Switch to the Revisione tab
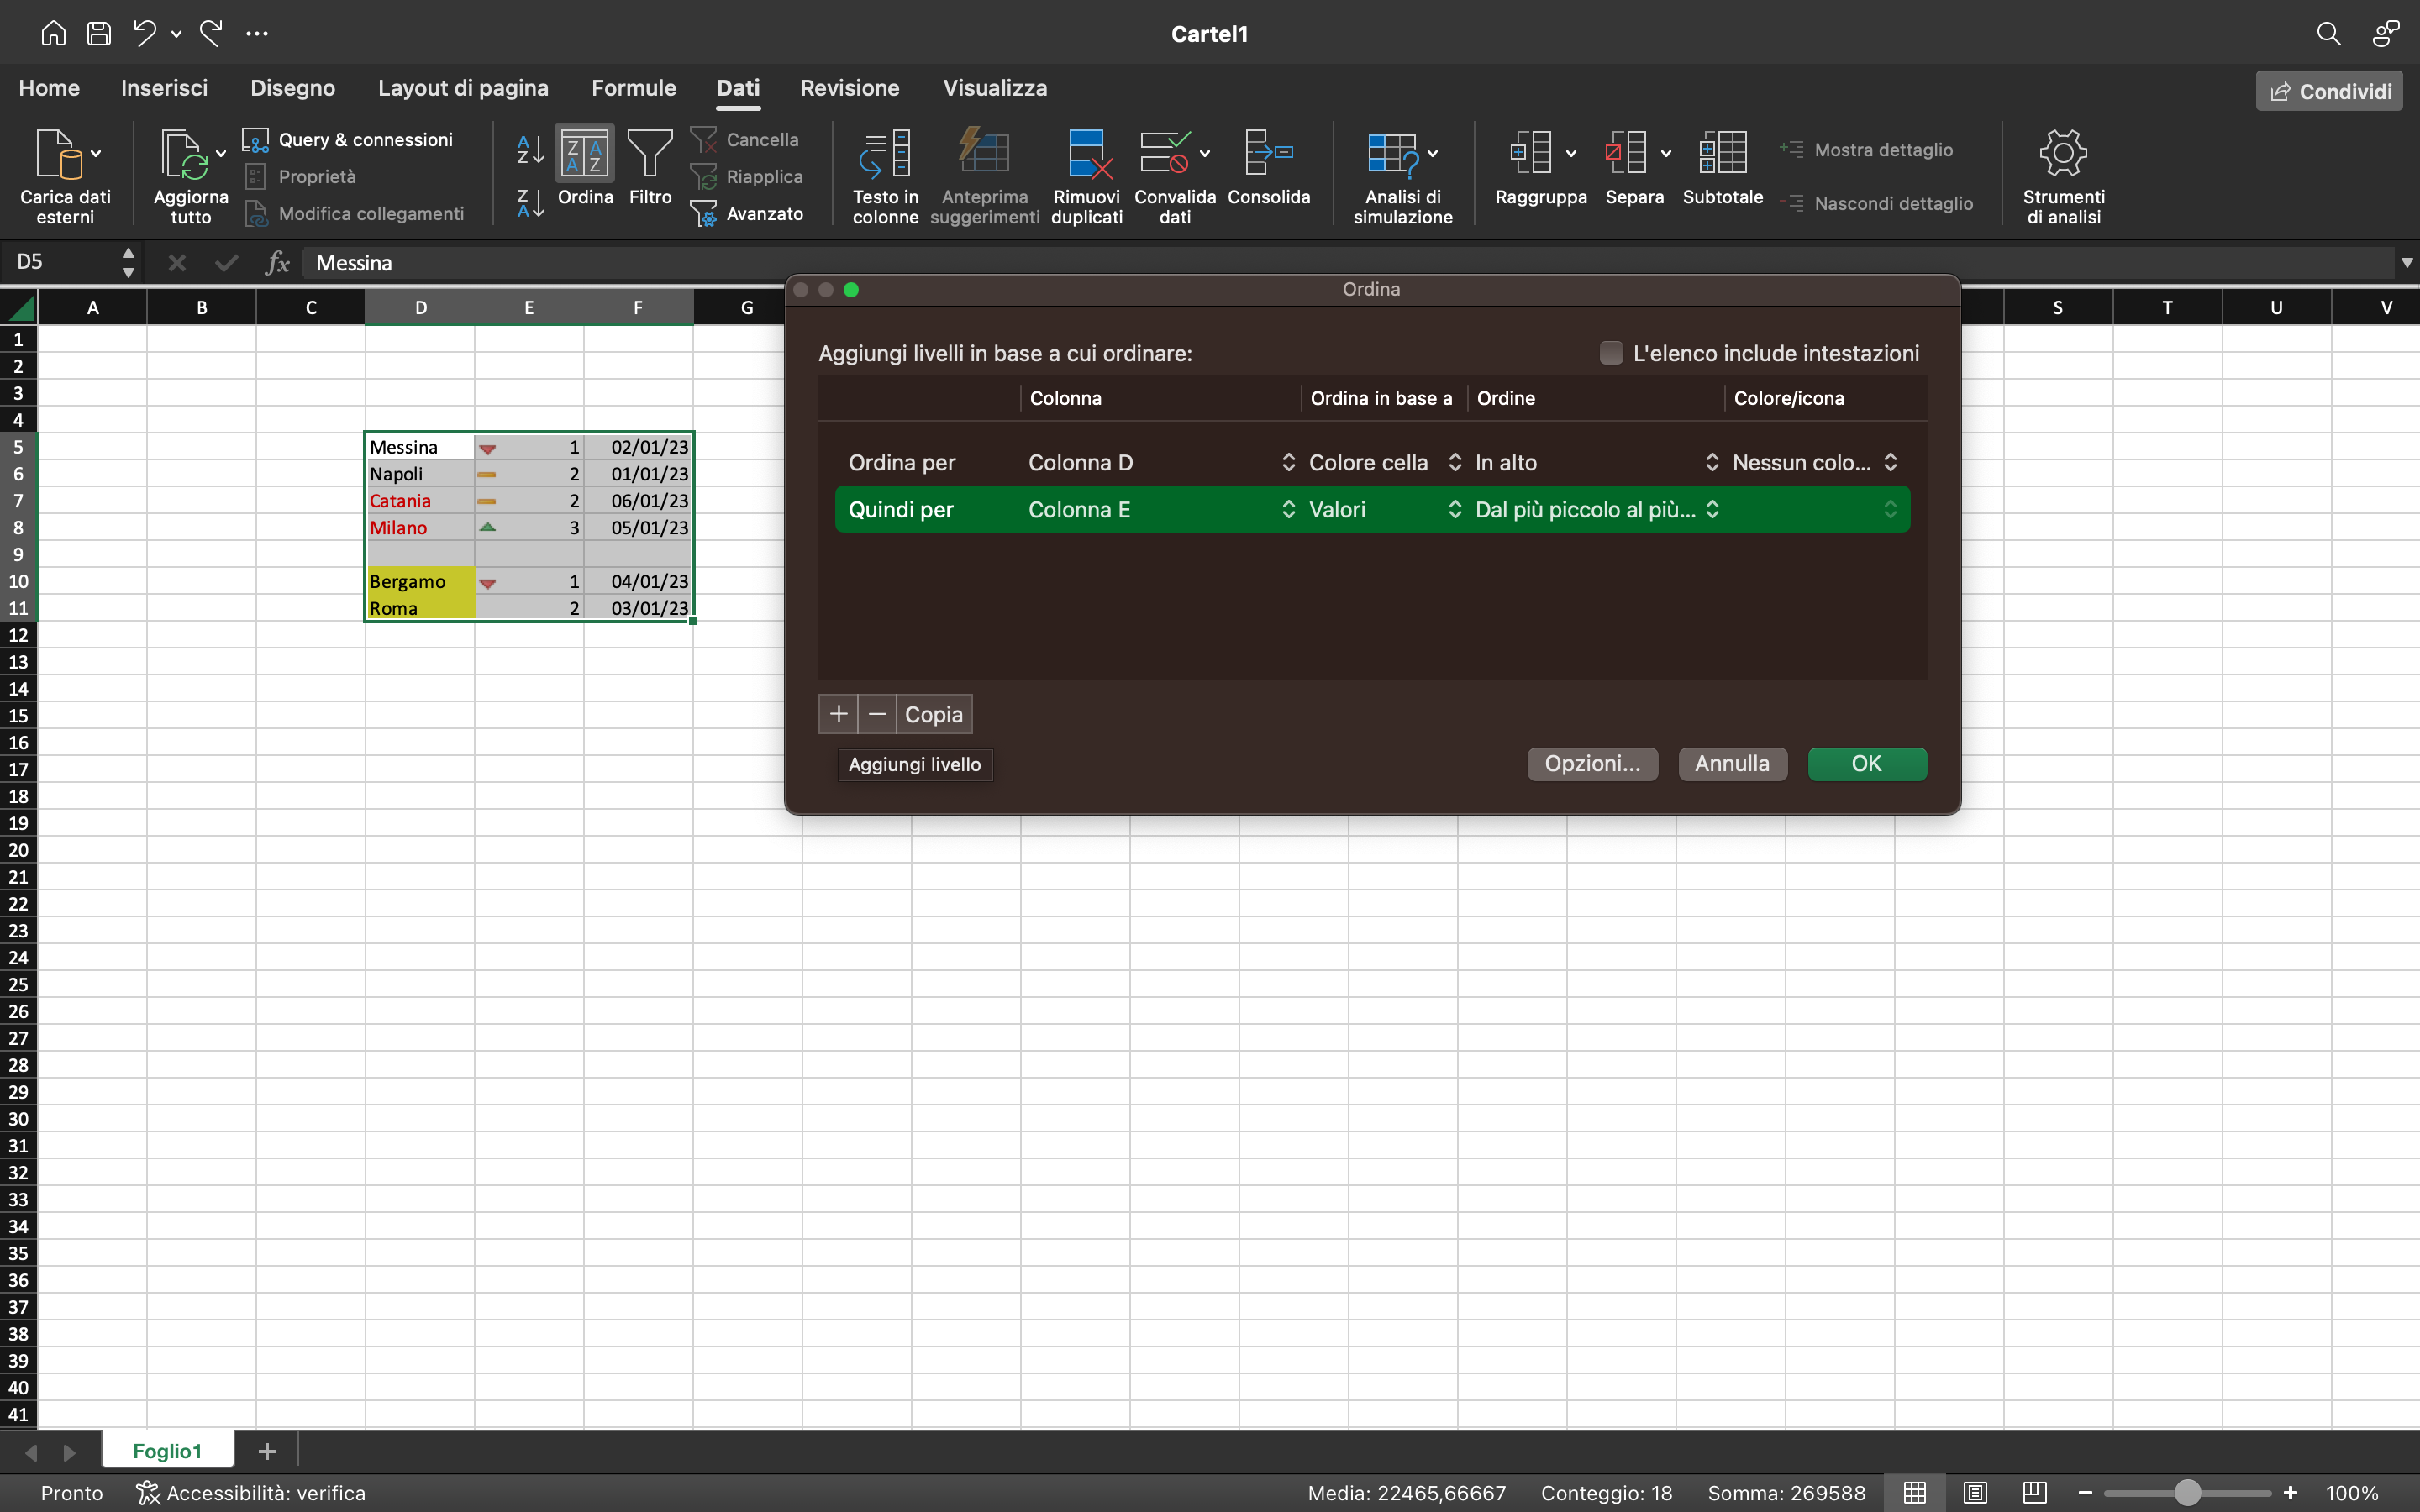 [849, 88]
